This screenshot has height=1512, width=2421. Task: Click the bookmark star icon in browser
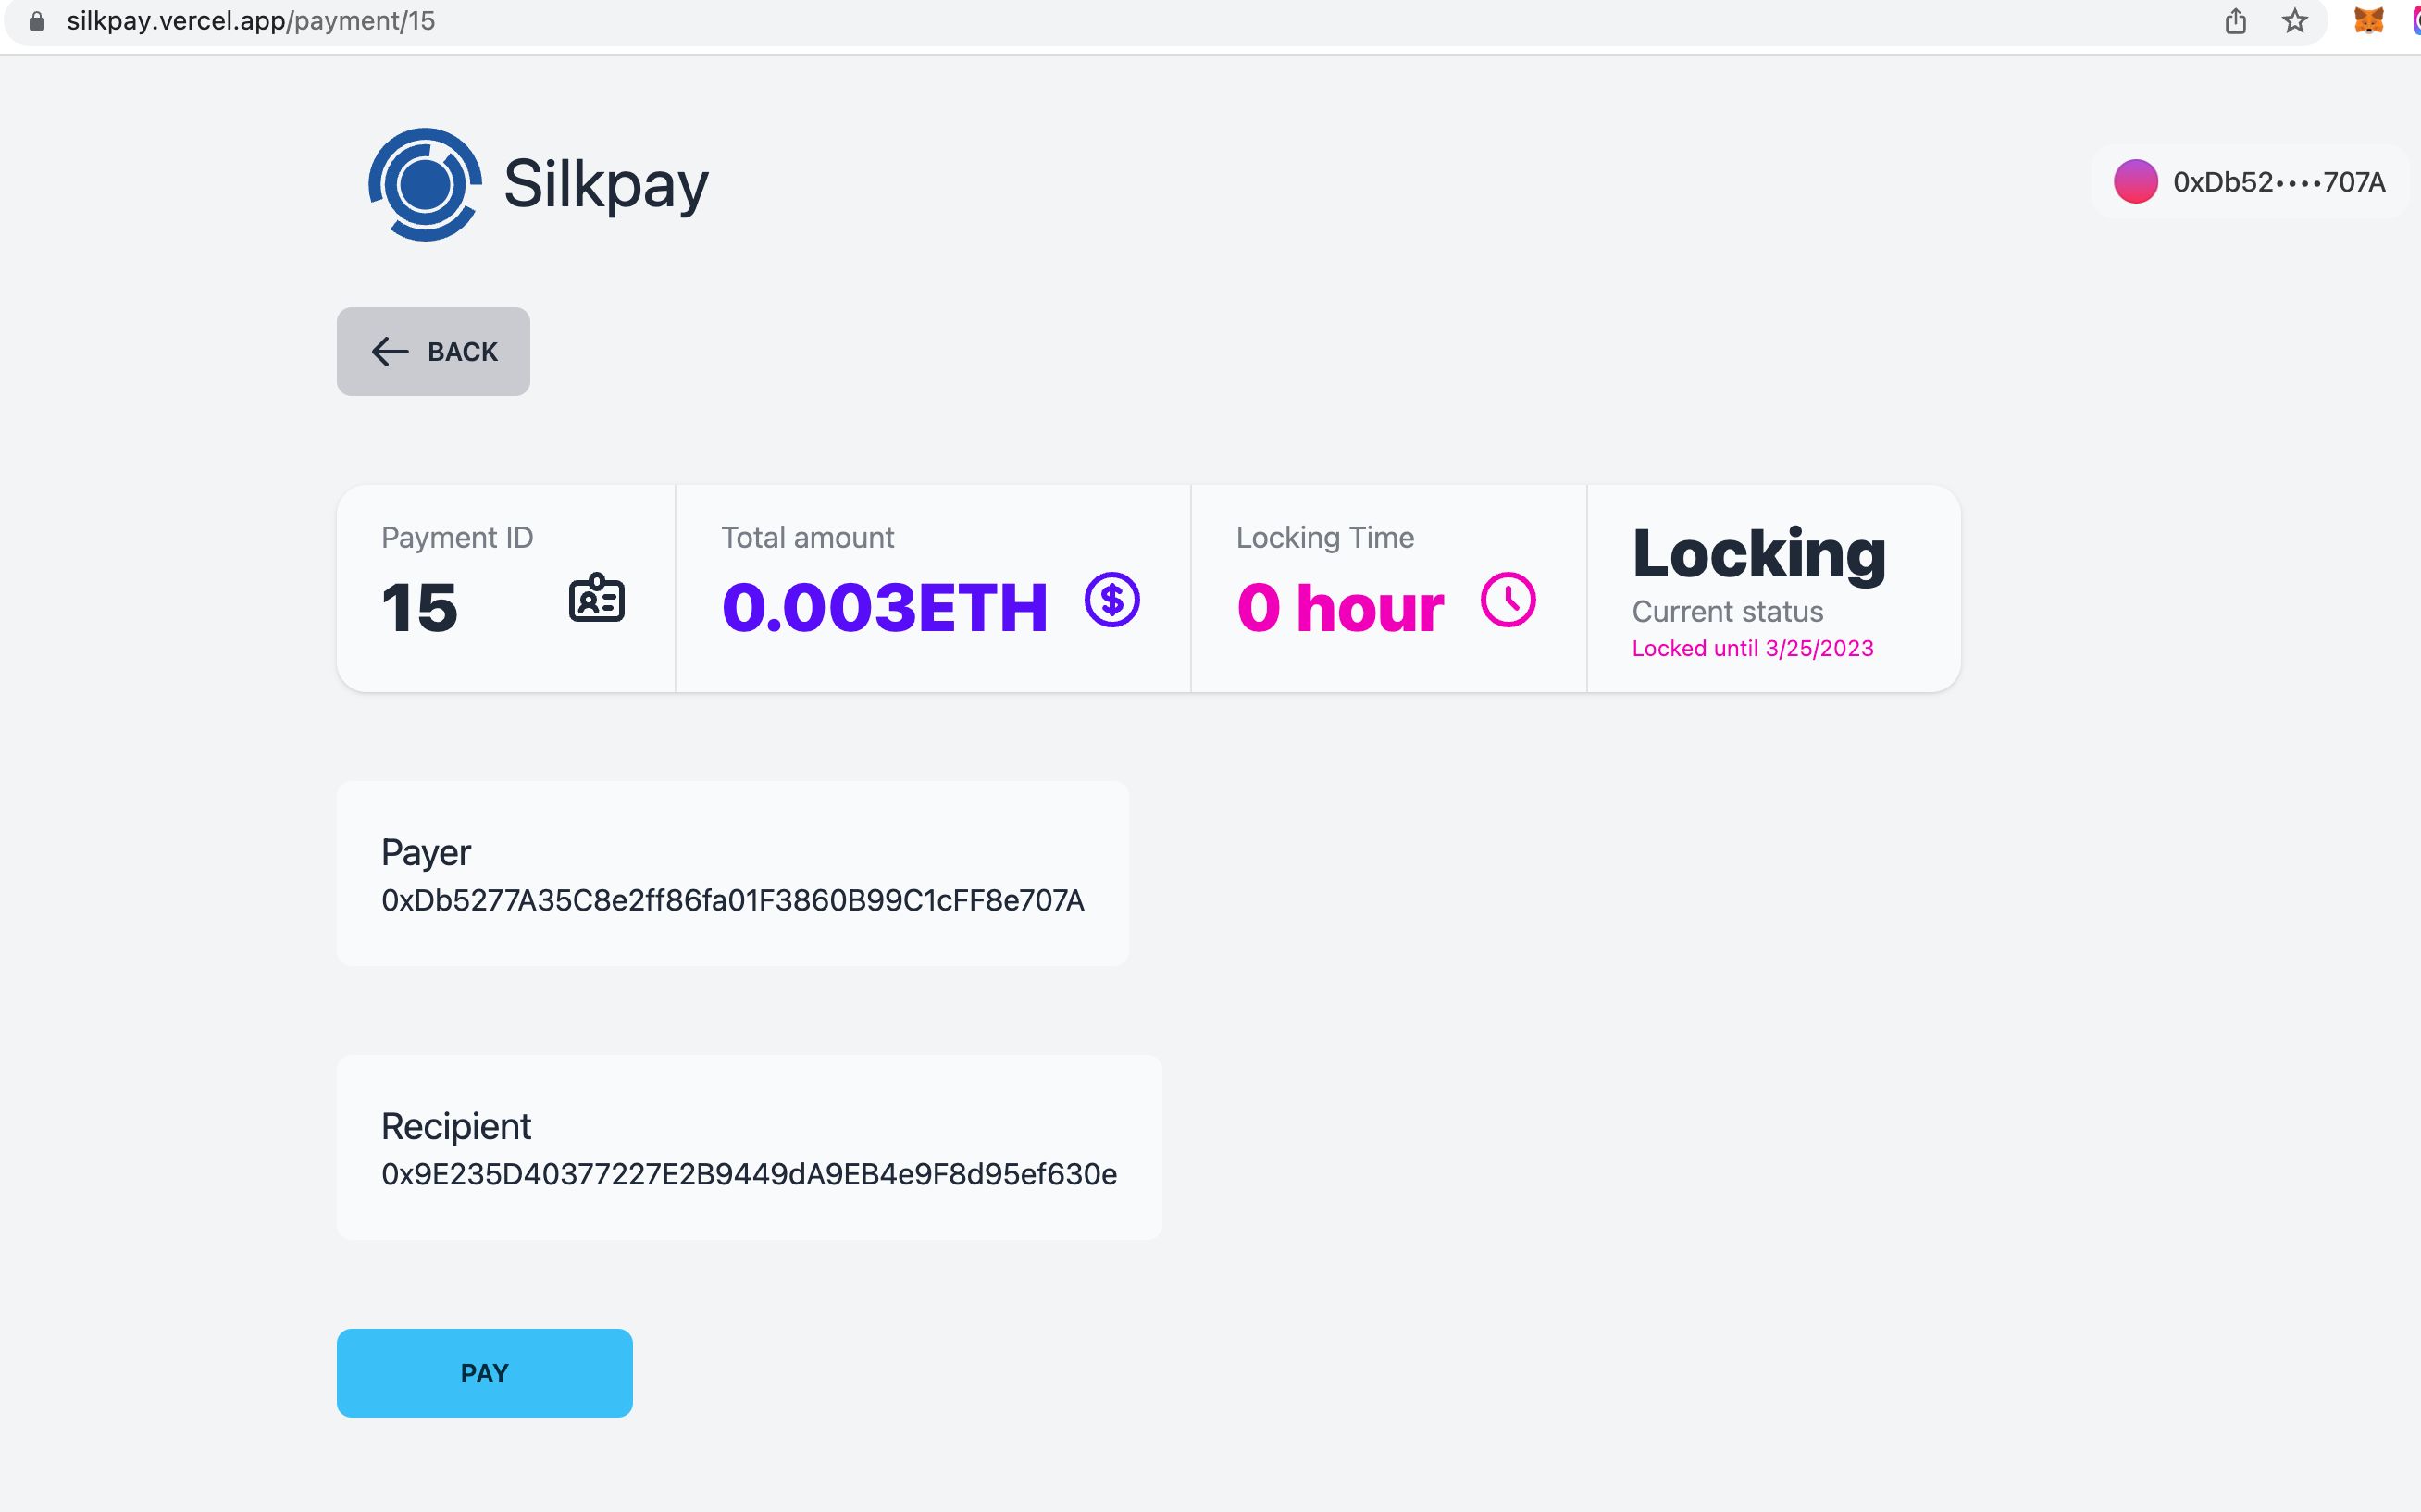[x=2297, y=24]
